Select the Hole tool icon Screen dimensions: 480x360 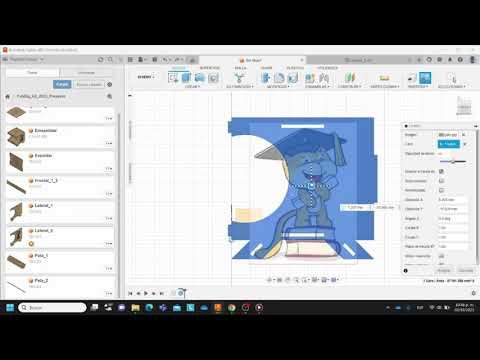(213, 78)
